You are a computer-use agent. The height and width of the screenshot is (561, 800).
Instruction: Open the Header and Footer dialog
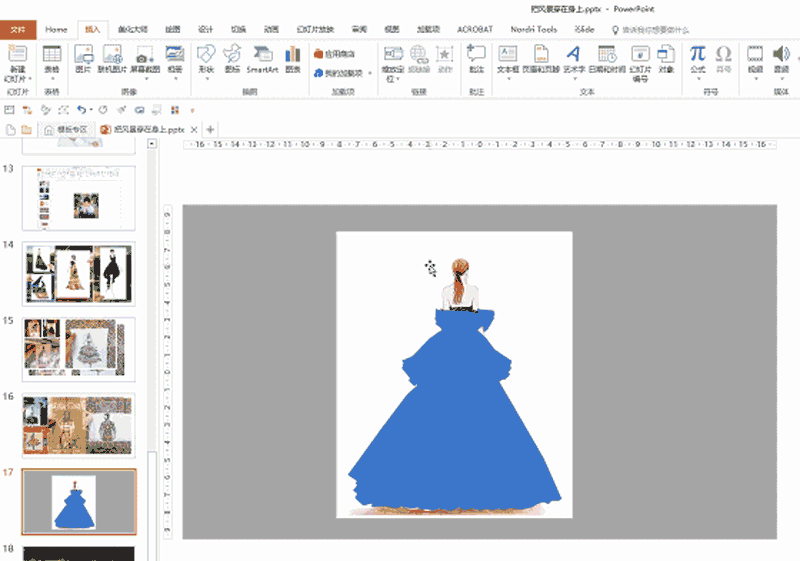[x=541, y=54]
